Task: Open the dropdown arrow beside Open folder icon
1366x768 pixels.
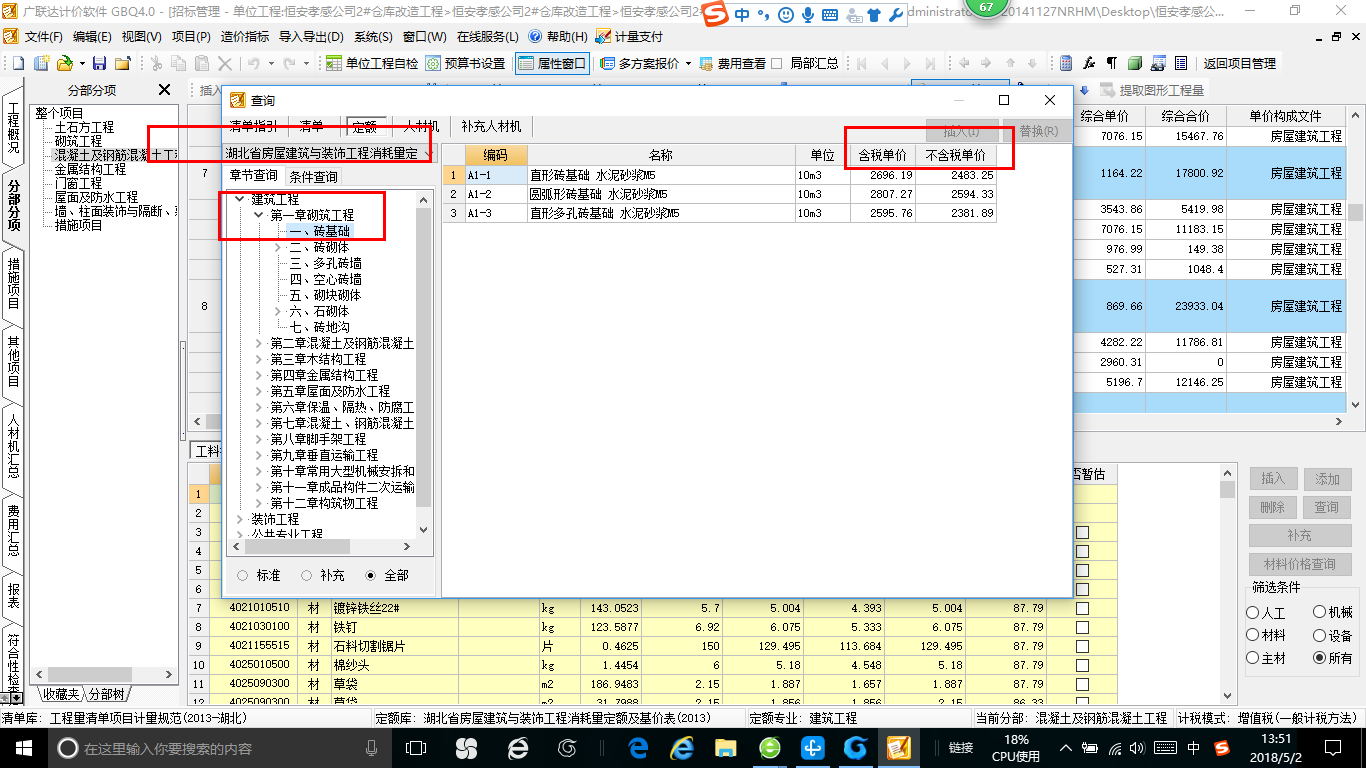Action: [x=81, y=63]
